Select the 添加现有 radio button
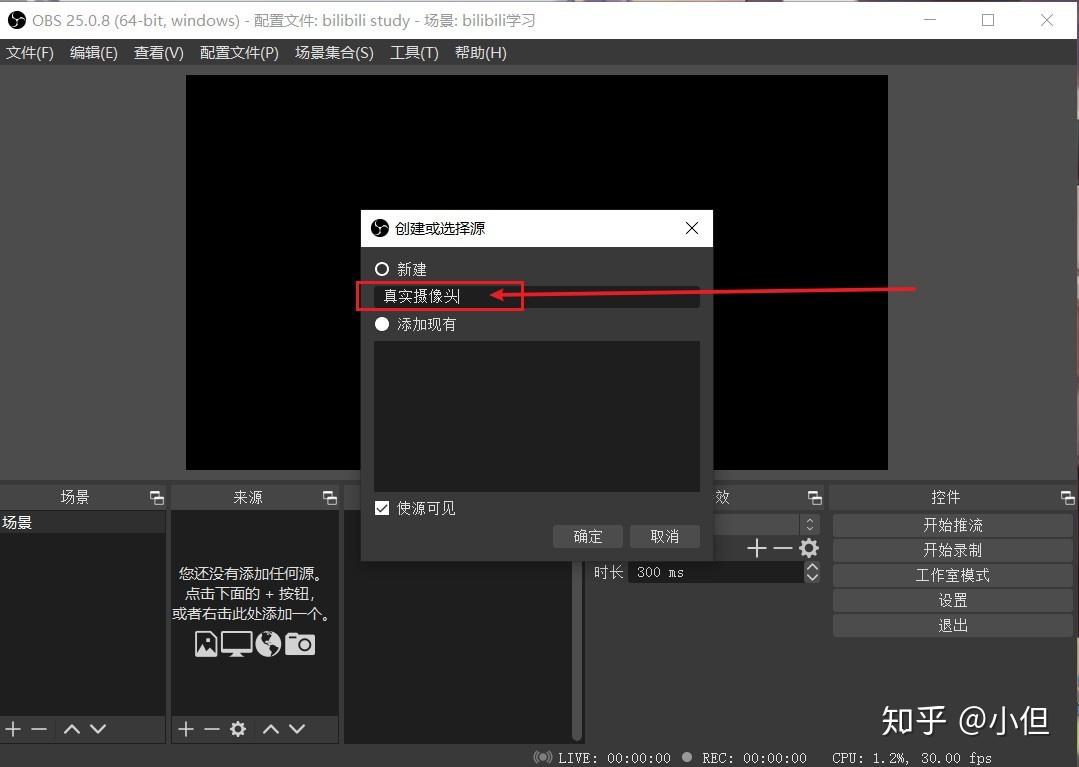Screen dimensions: 1079x767 (381, 323)
